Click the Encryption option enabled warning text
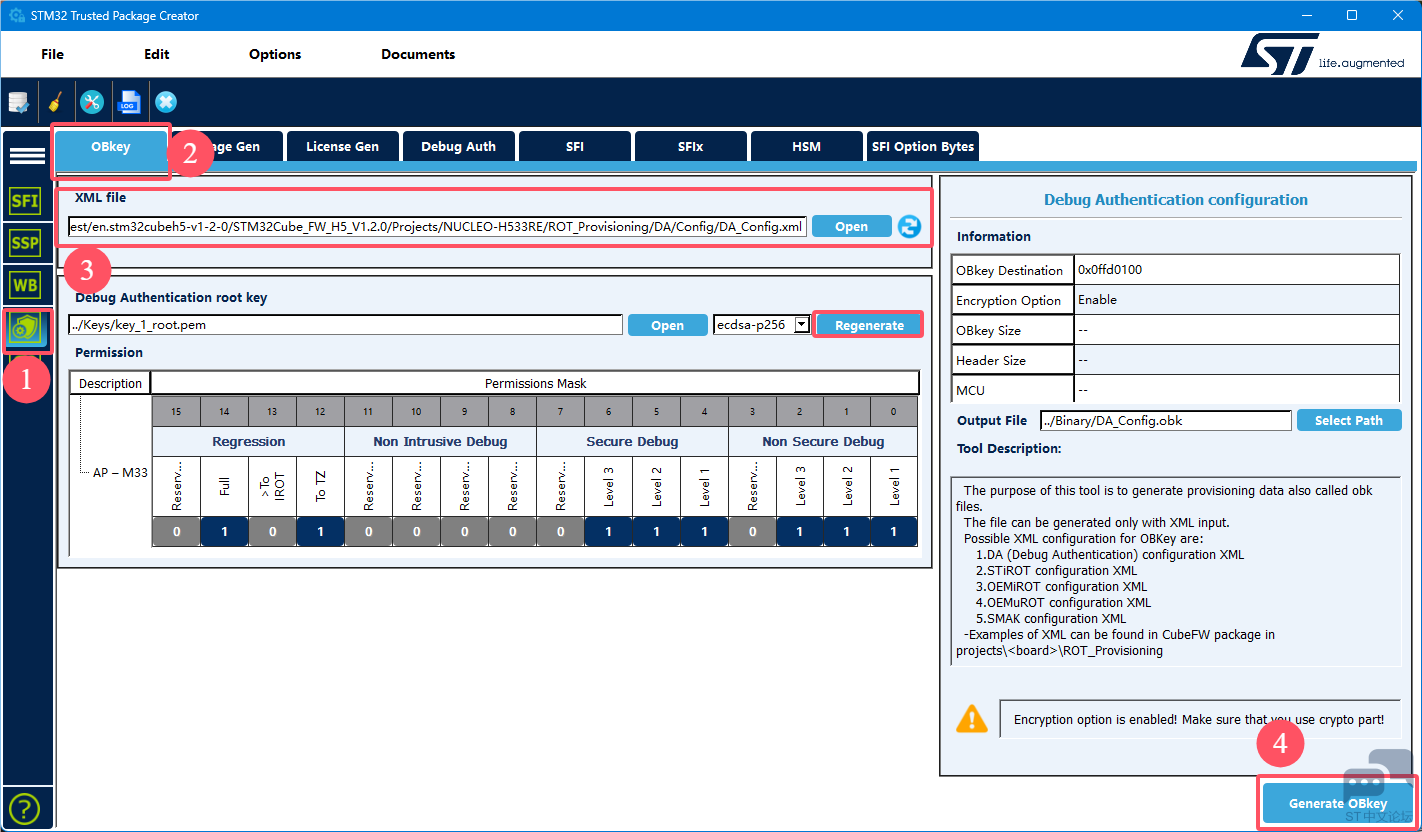 pyautogui.click(x=1199, y=720)
